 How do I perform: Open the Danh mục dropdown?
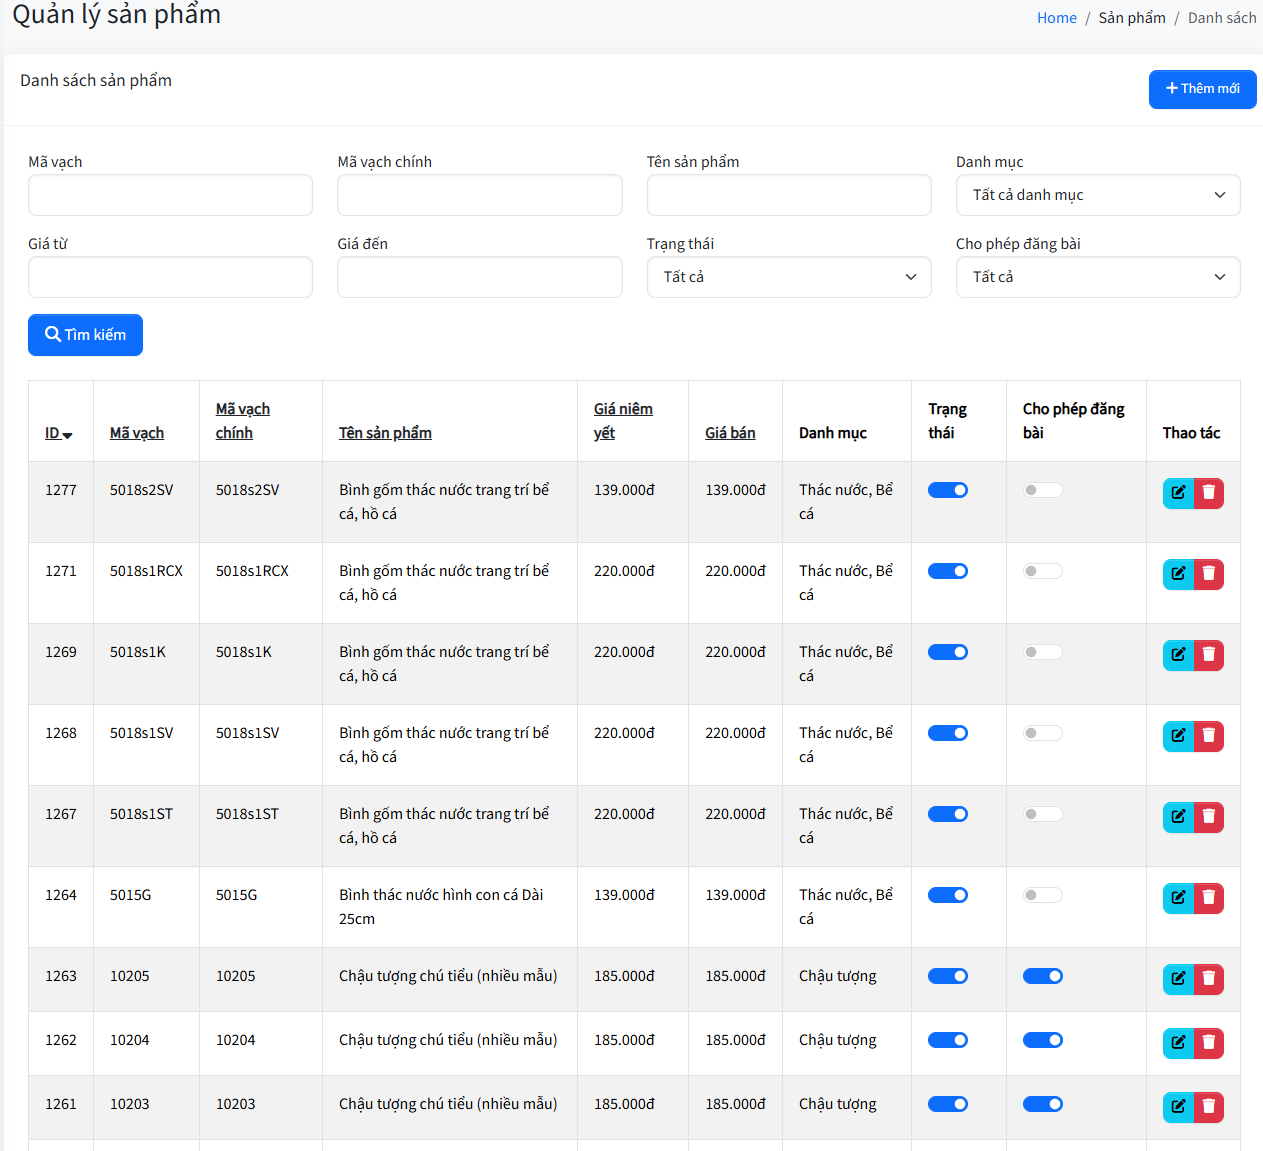1098,195
